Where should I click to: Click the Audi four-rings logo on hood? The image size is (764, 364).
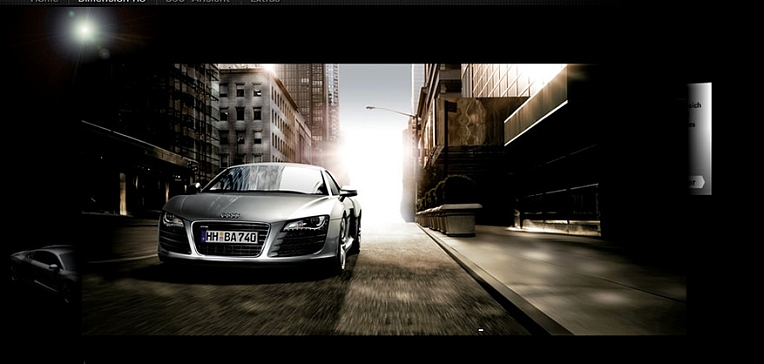pyautogui.click(x=230, y=215)
